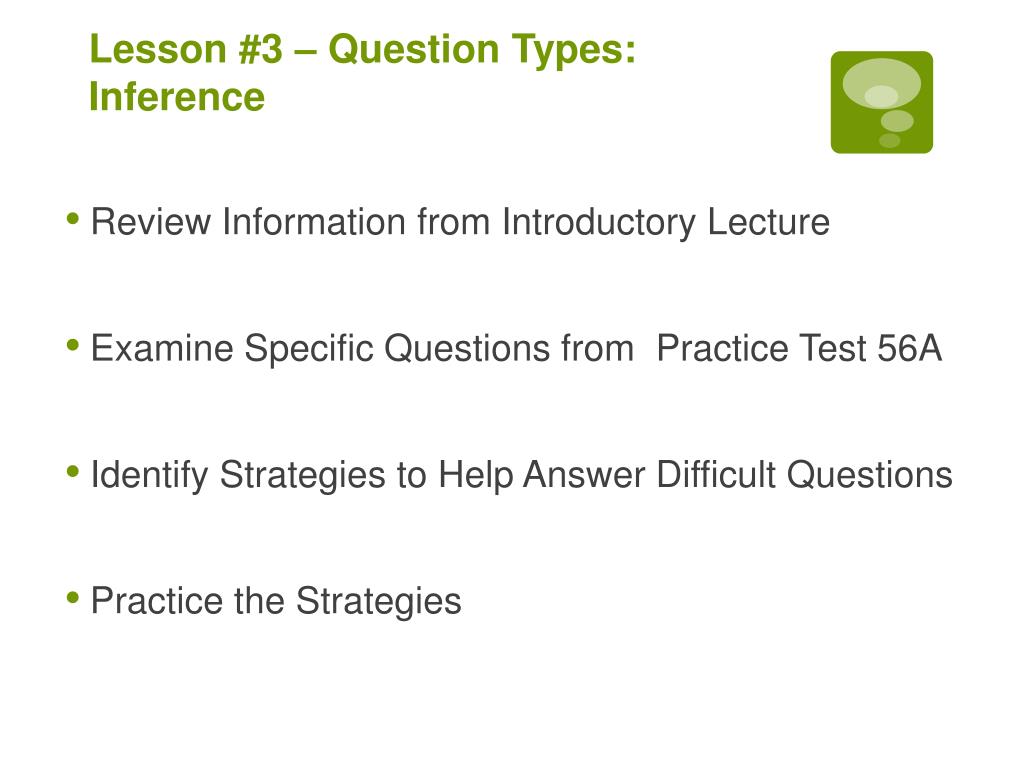Click the words Difficult Questions
1024x768 pixels.
[x=805, y=475]
